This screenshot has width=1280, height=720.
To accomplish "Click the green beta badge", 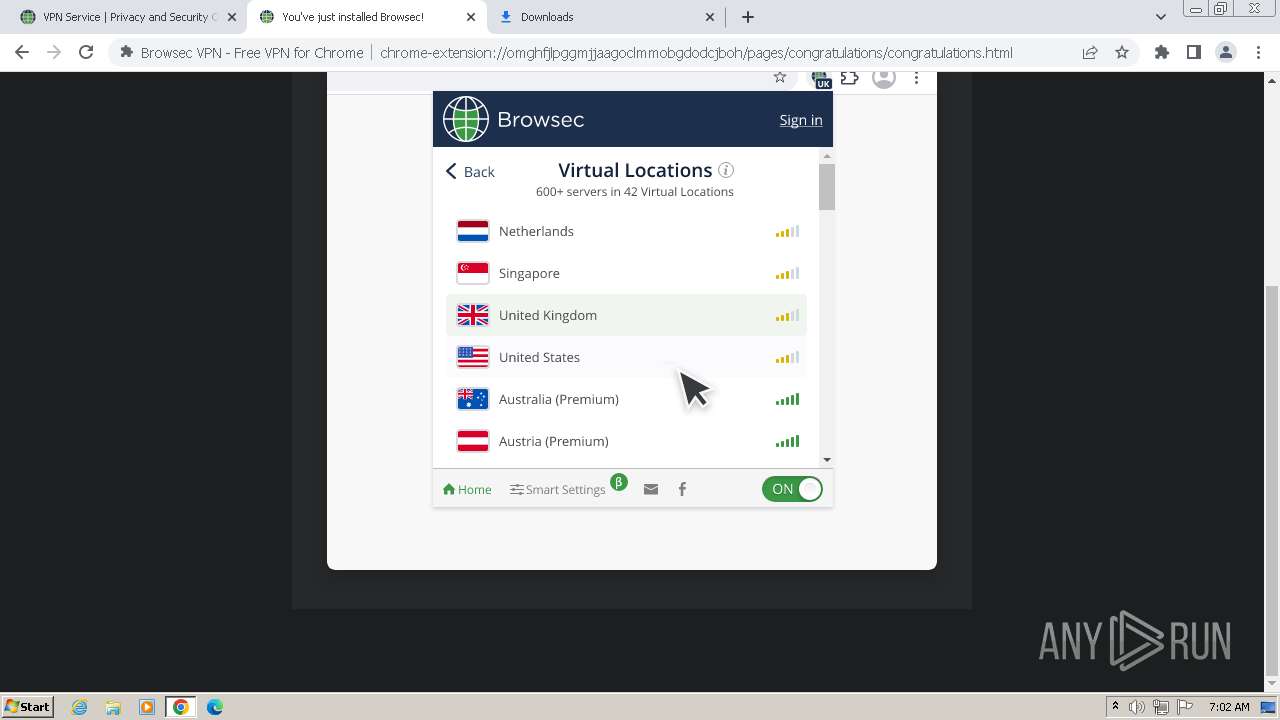I will 619,482.
